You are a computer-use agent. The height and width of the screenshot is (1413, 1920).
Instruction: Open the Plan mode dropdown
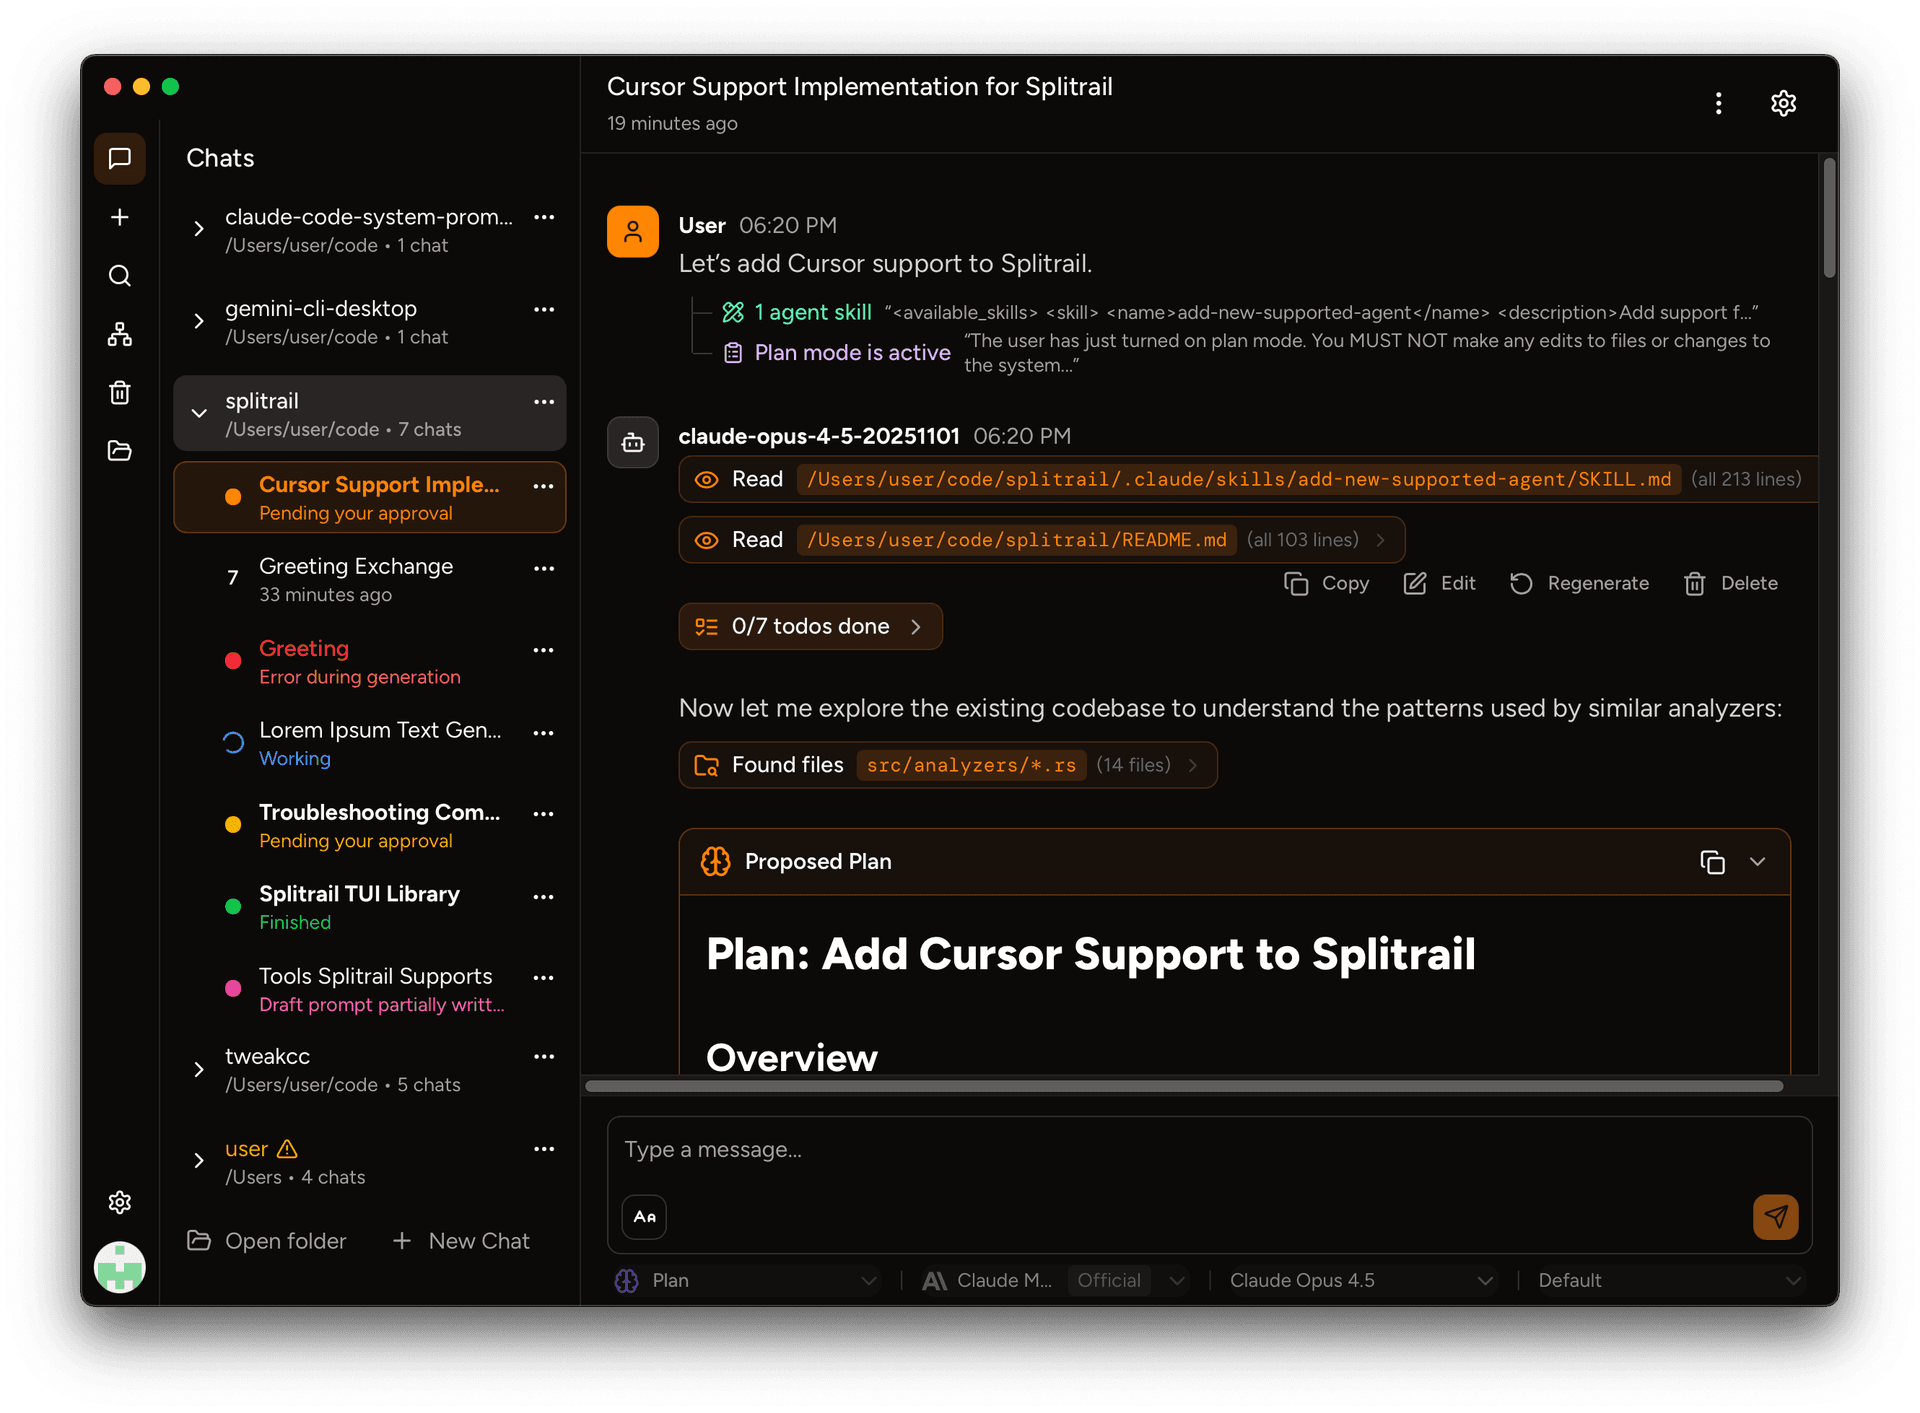click(746, 1280)
